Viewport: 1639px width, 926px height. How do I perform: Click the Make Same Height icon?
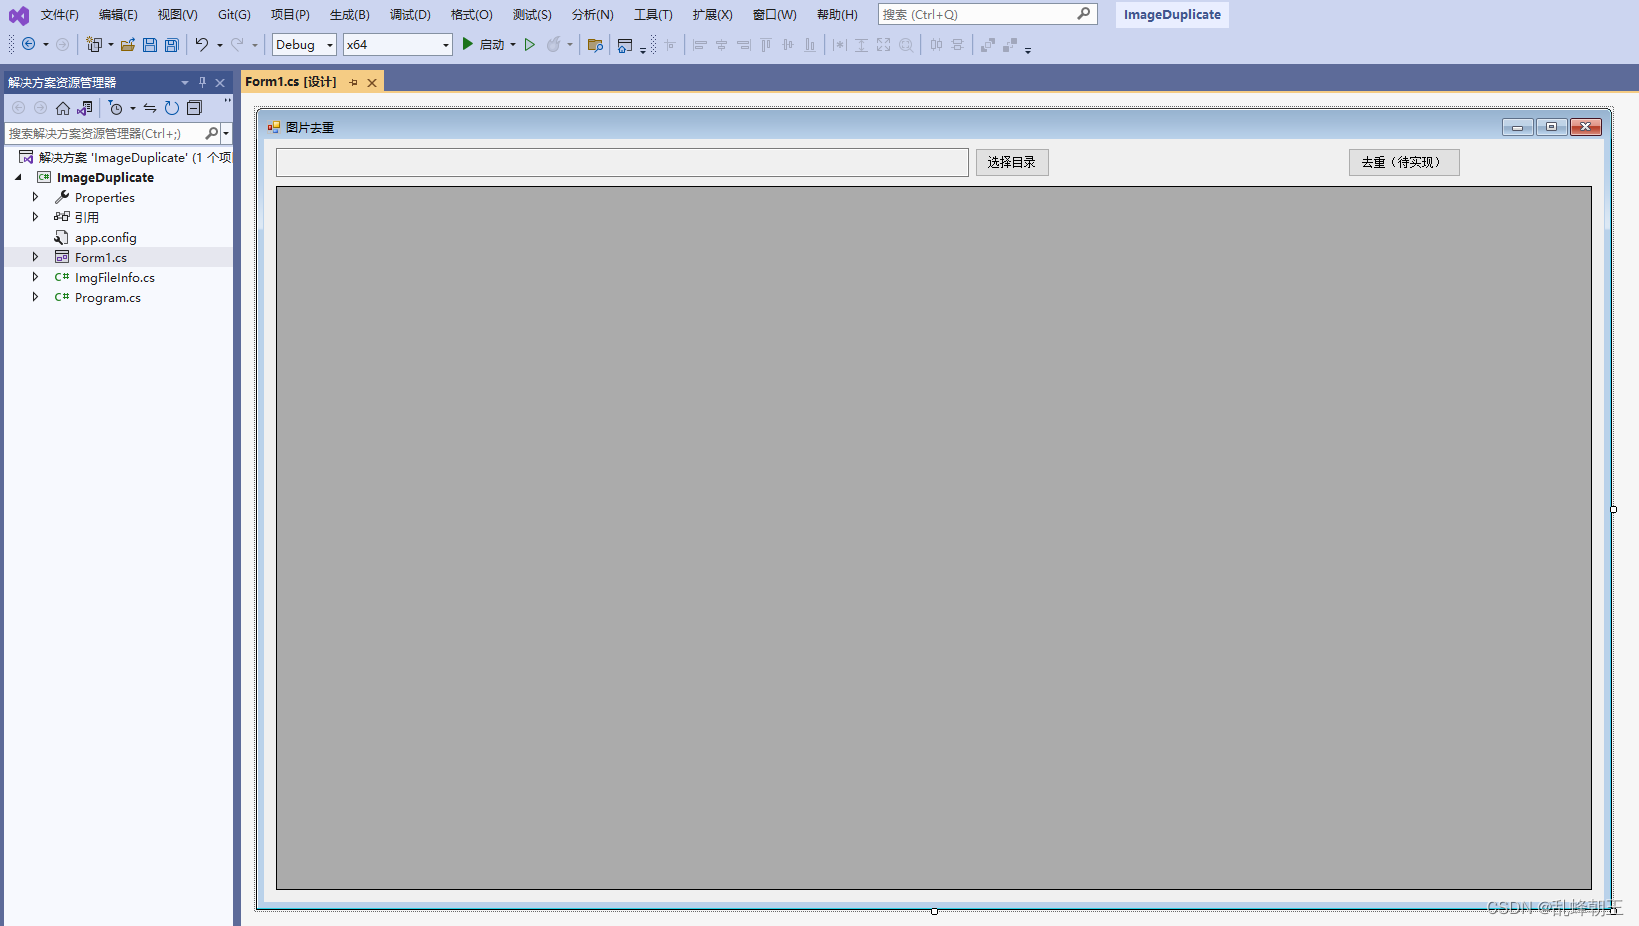pos(861,44)
